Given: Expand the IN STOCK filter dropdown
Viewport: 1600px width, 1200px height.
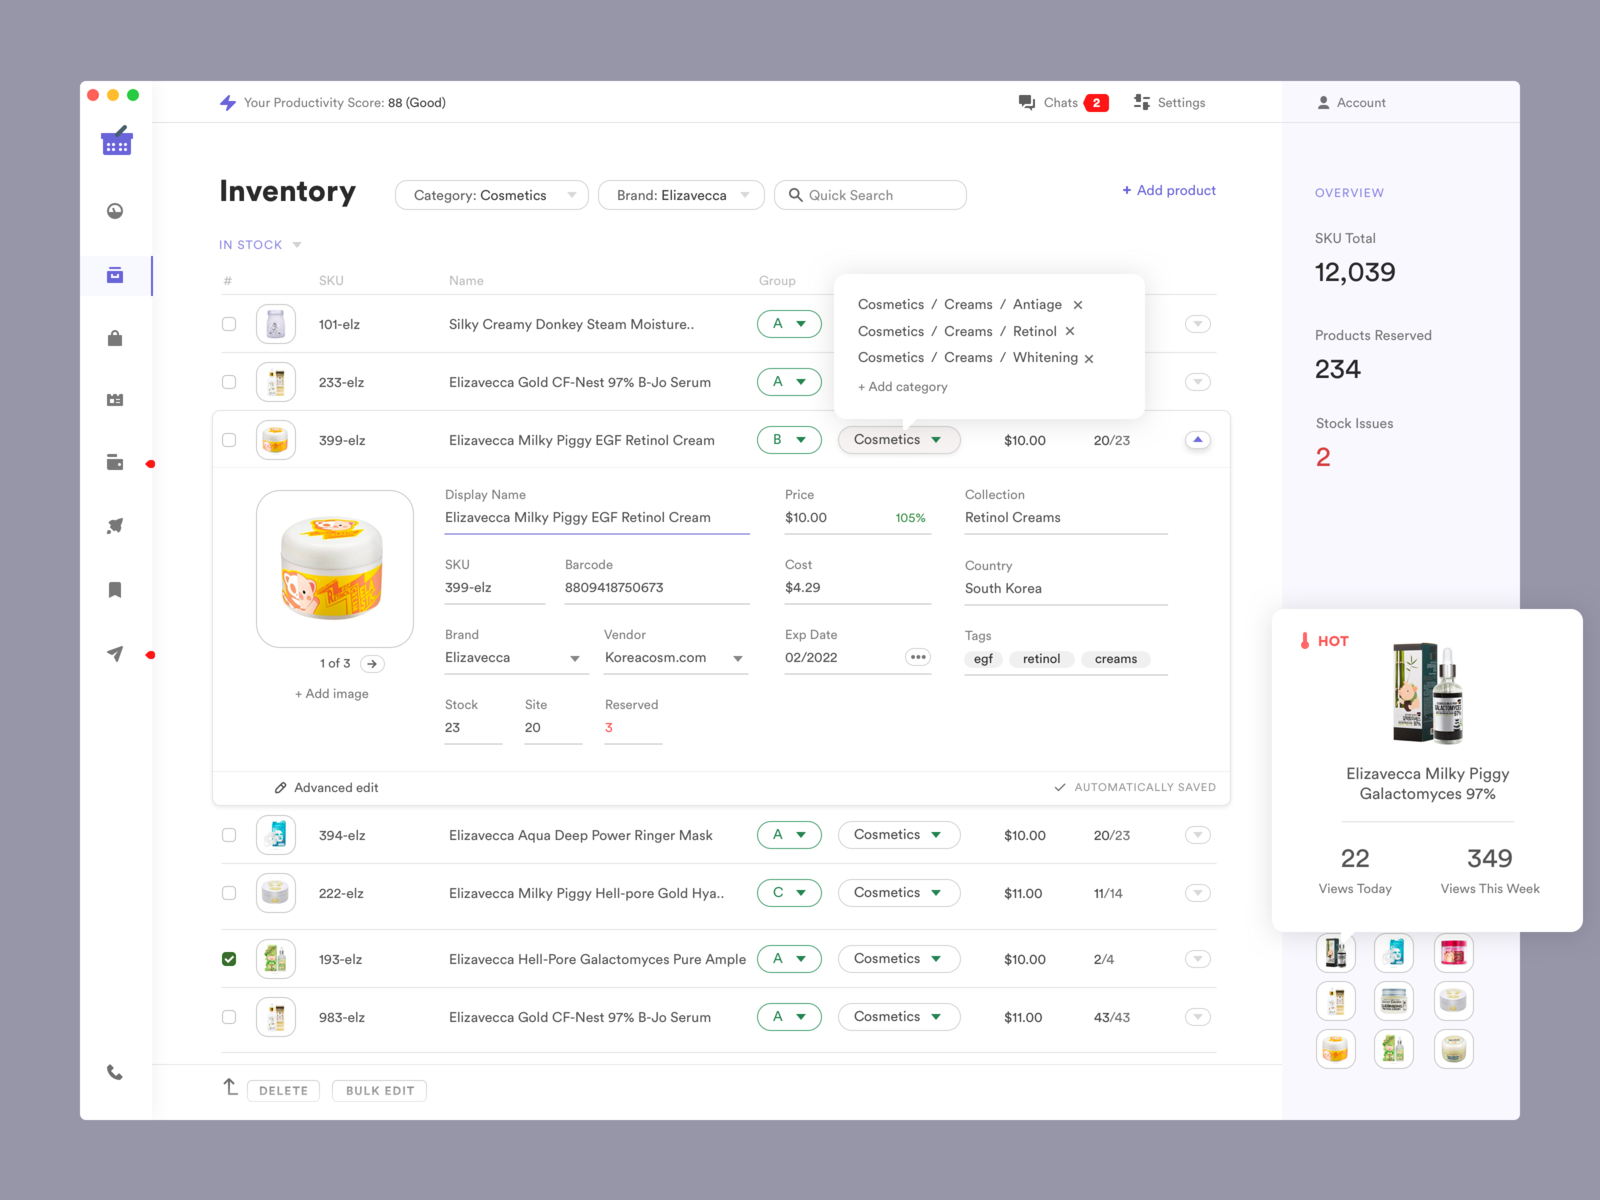Looking at the screenshot, I should tap(259, 244).
